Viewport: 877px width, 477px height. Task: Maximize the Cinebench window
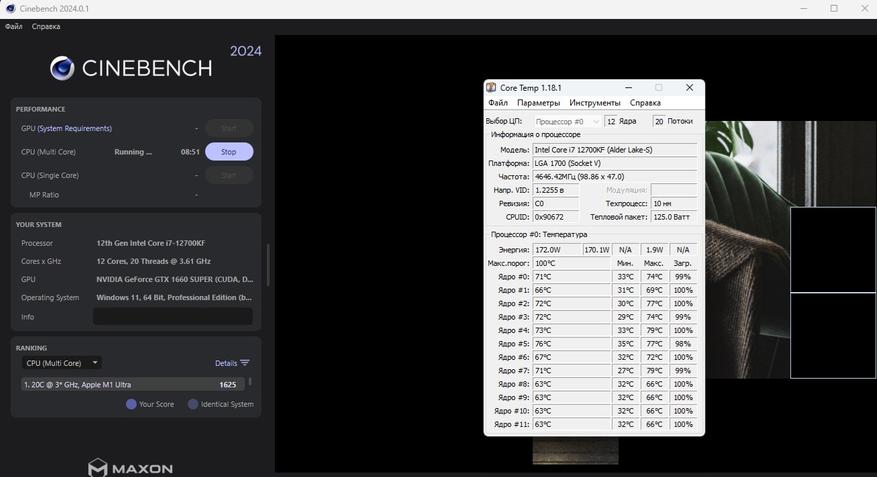click(x=834, y=8)
